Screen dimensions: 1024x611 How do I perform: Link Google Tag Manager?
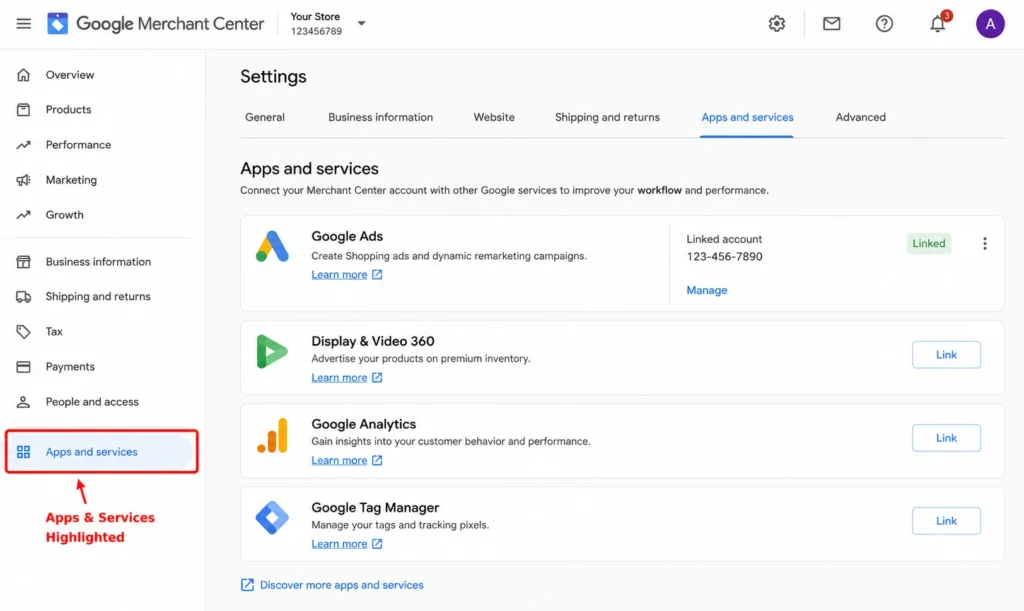click(946, 521)
